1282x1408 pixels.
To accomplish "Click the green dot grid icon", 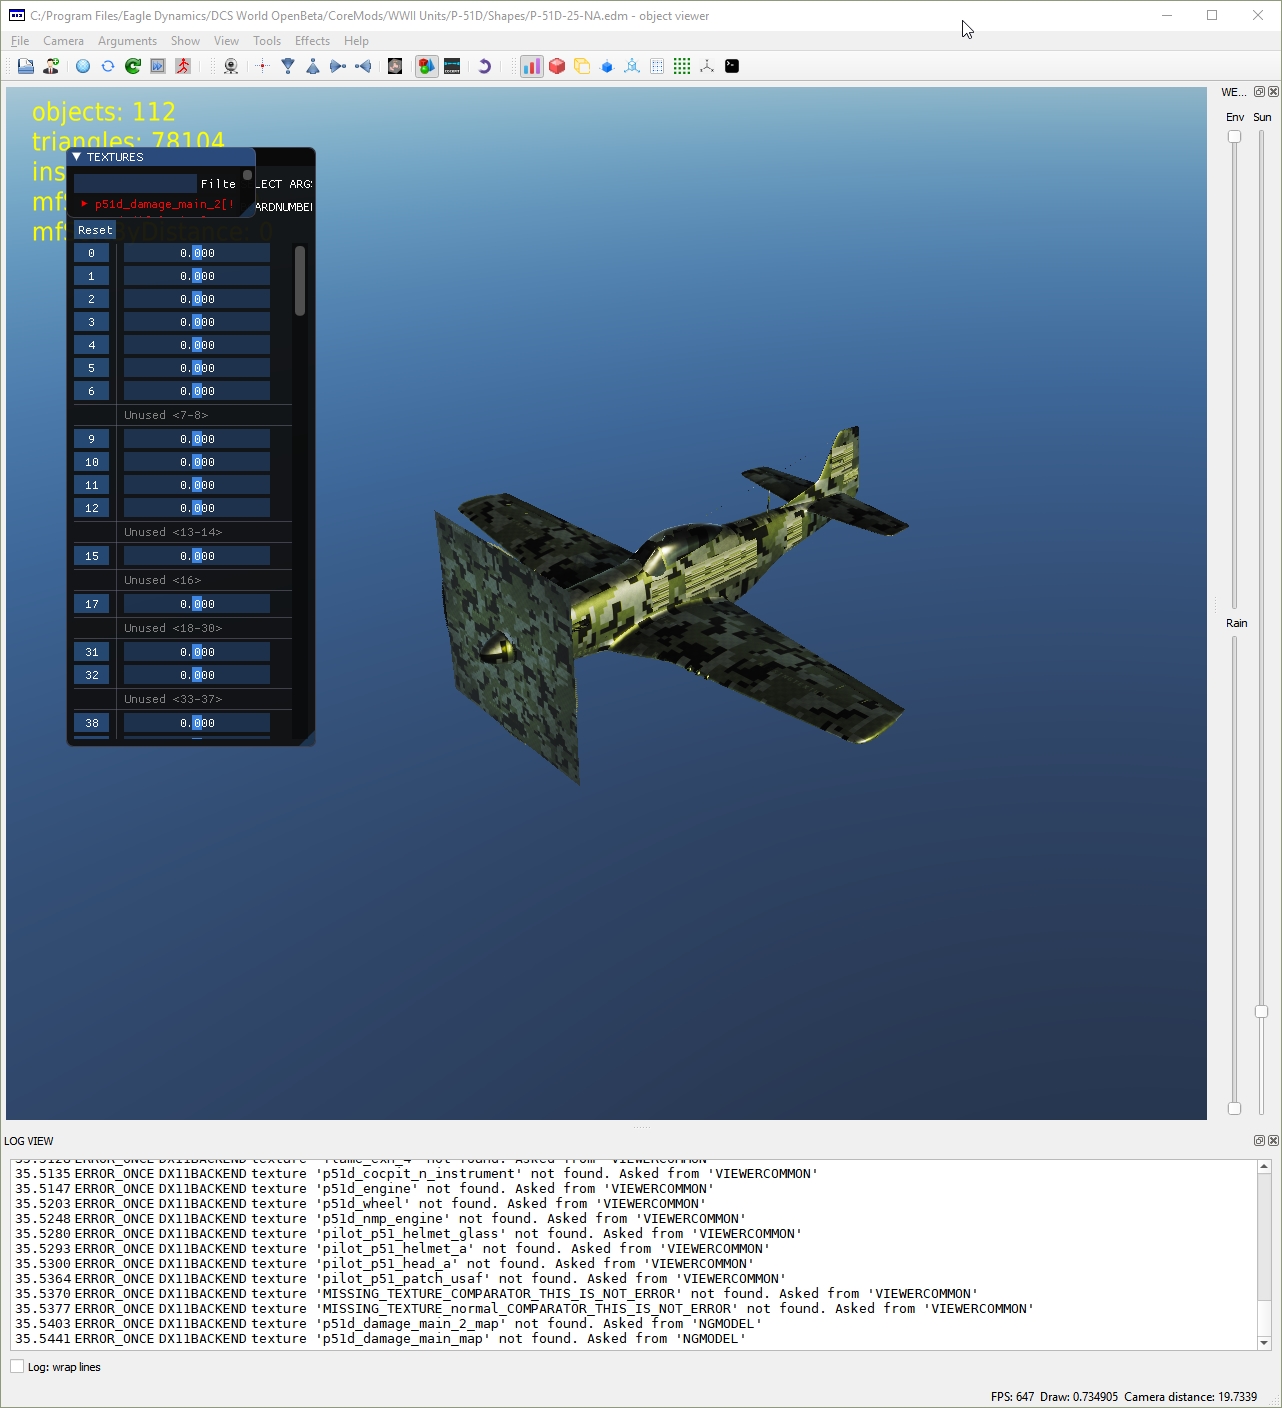I will 682,66.
